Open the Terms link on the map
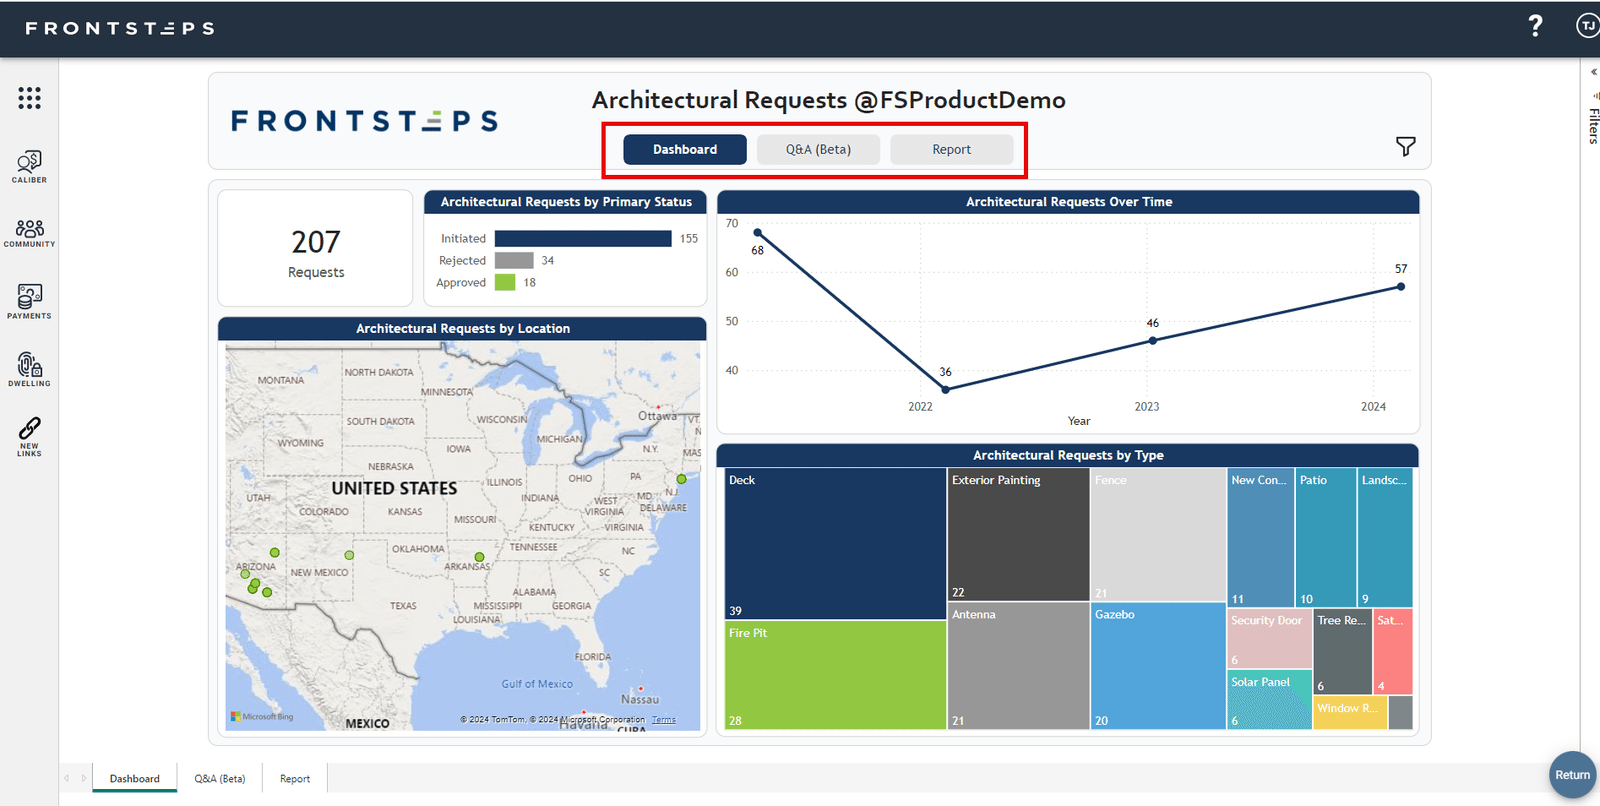Screen dimensions: 1600x806 [664, 720]
